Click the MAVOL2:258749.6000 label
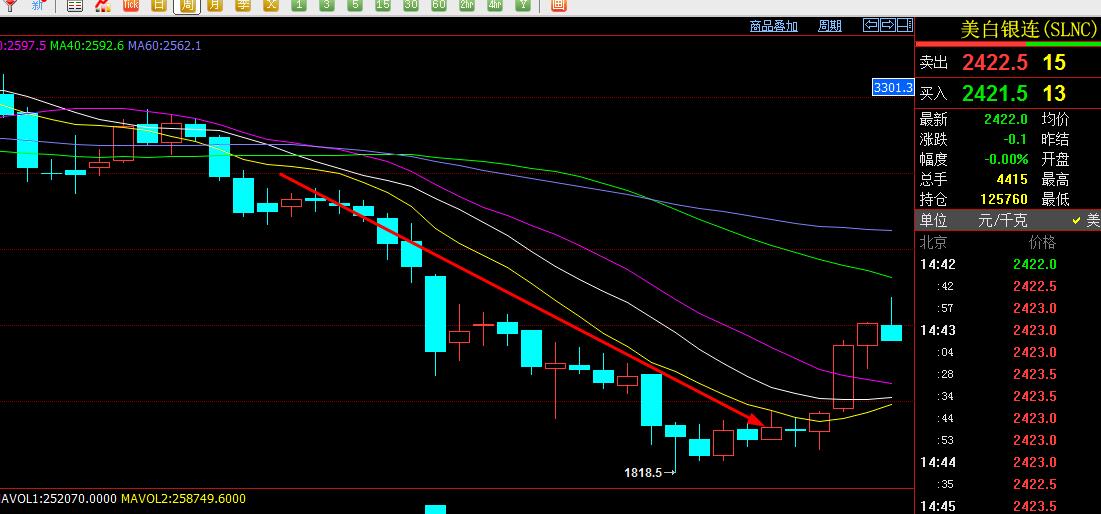The width and height of the screenshot is (1101, 514). 183,499
